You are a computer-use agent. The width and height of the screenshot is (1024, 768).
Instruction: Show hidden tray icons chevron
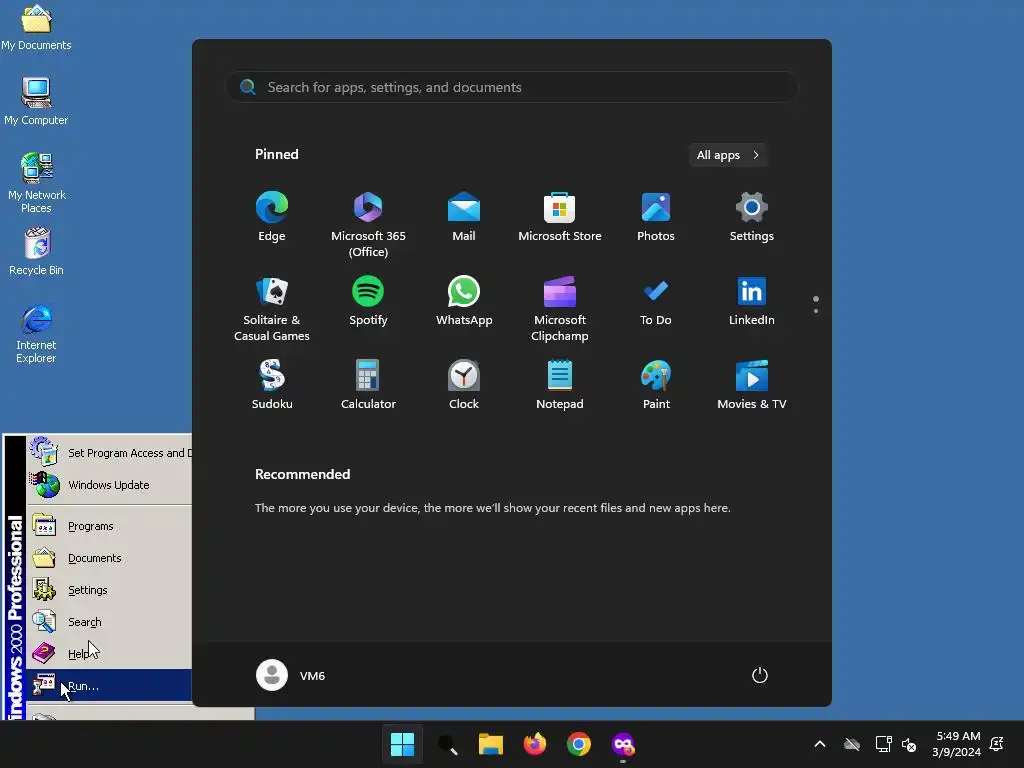tap(820, 744)
